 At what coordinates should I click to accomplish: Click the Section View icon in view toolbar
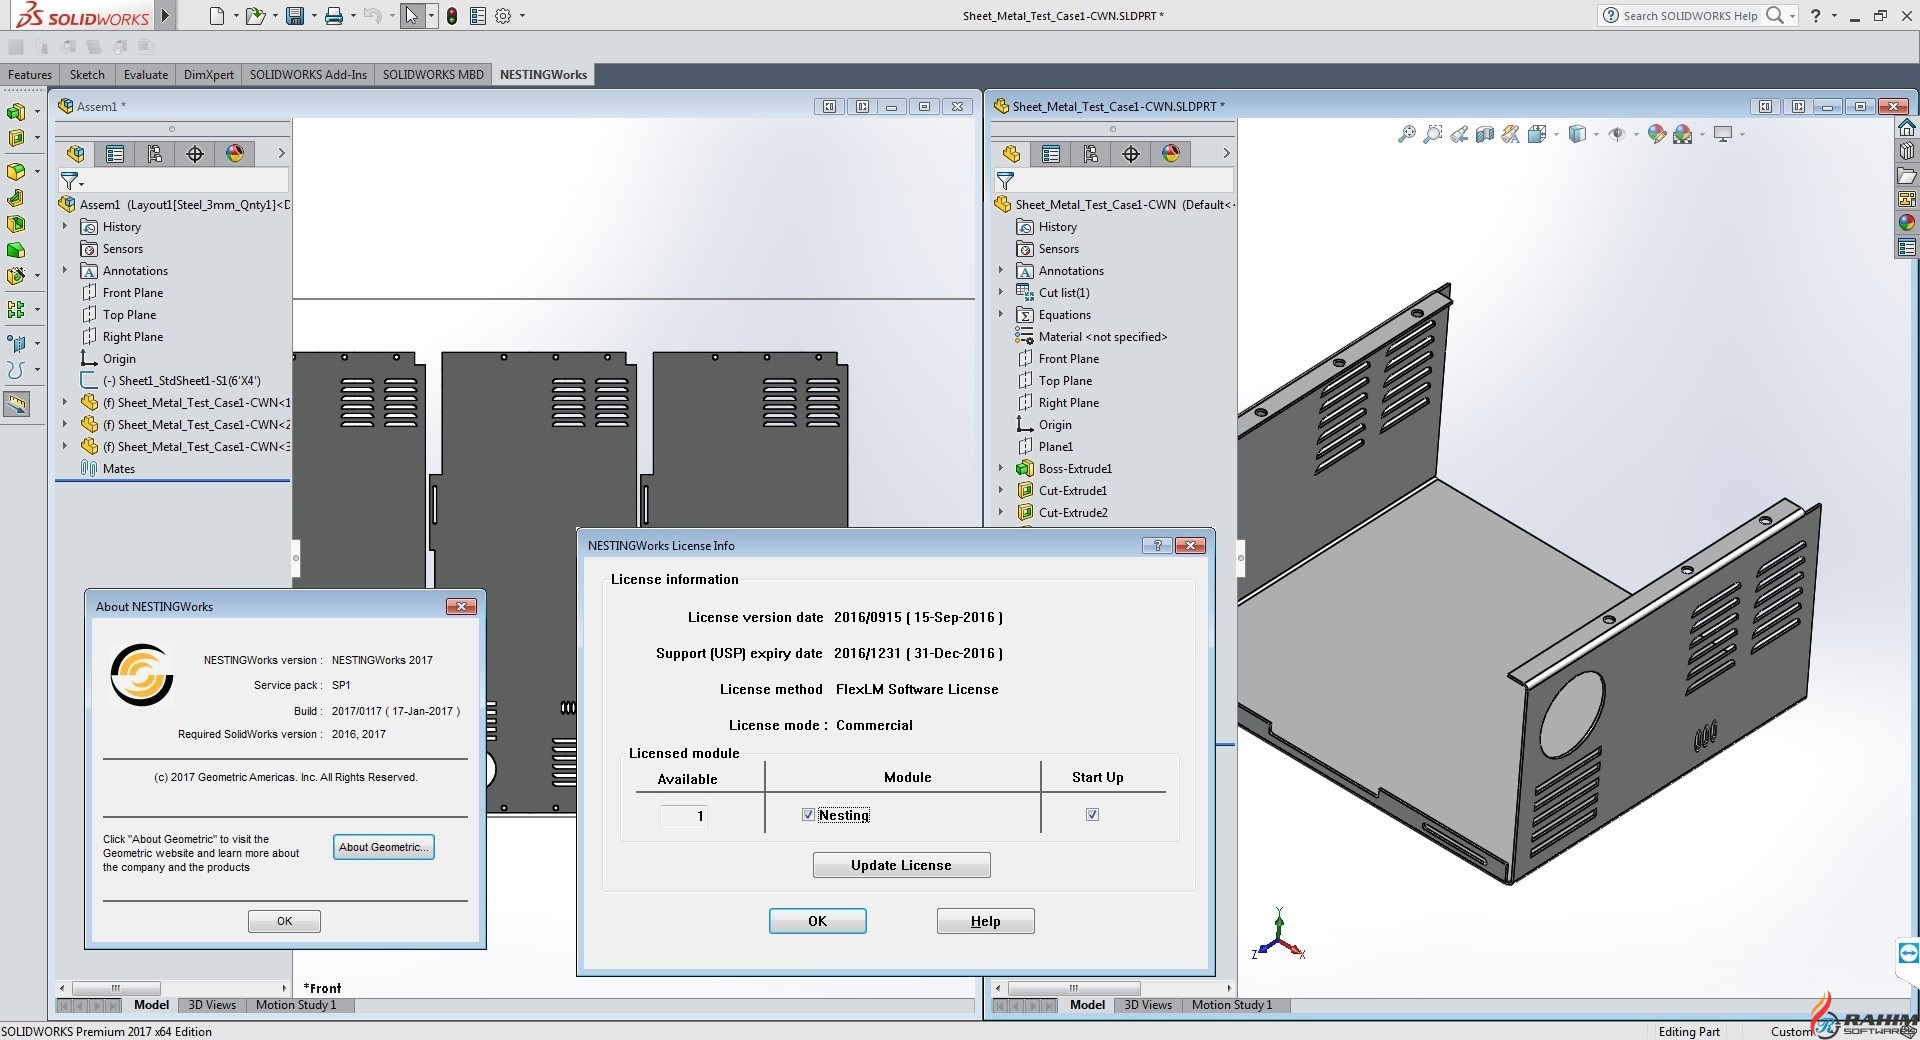(1485, 134)
